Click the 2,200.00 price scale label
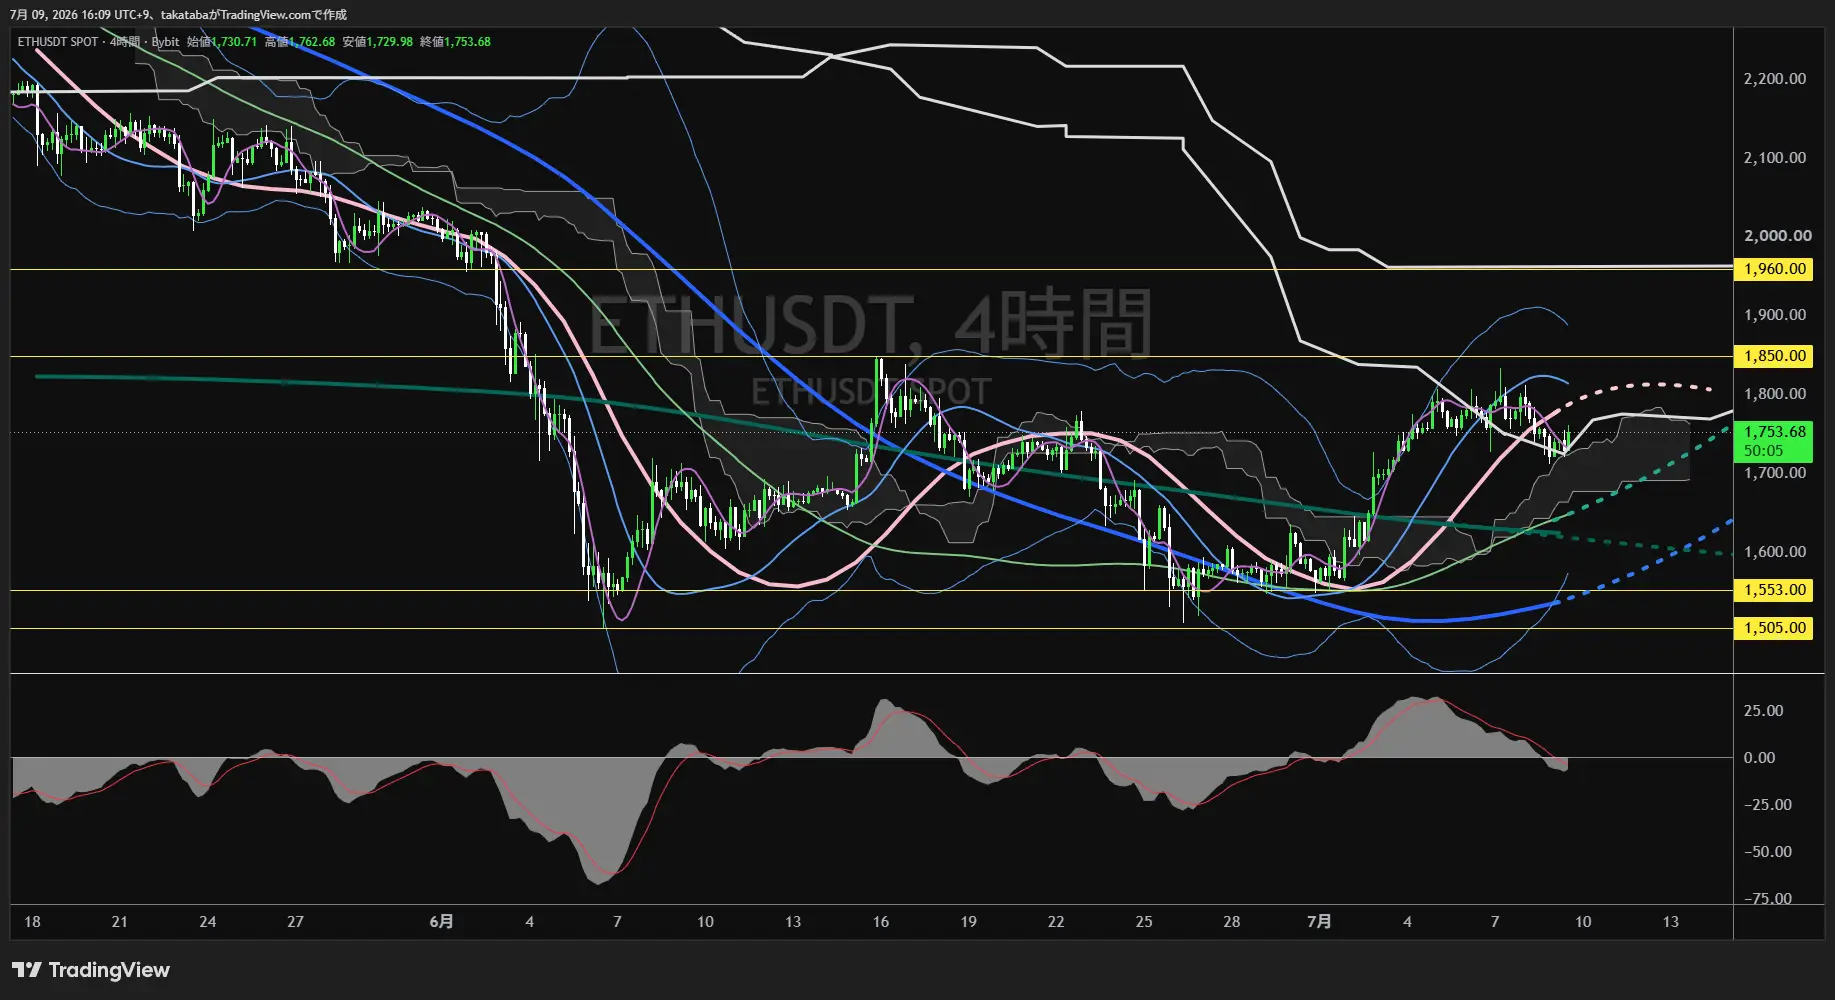The width and height of the screenshot is (1835, 1000). tap(1775, 79)
